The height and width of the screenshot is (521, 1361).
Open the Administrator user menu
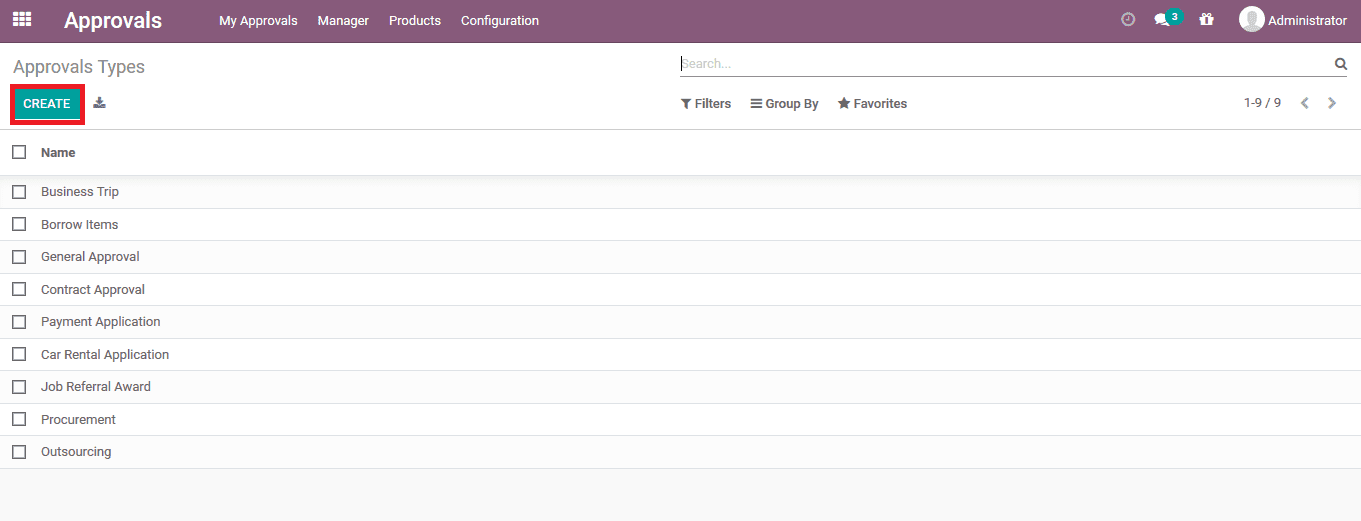[1293, 20]
